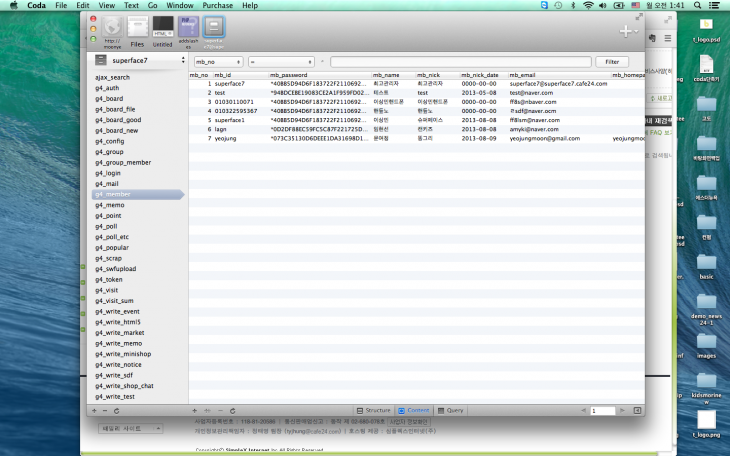Switch to Query view

pyautogui.click(x=450, y=411)
